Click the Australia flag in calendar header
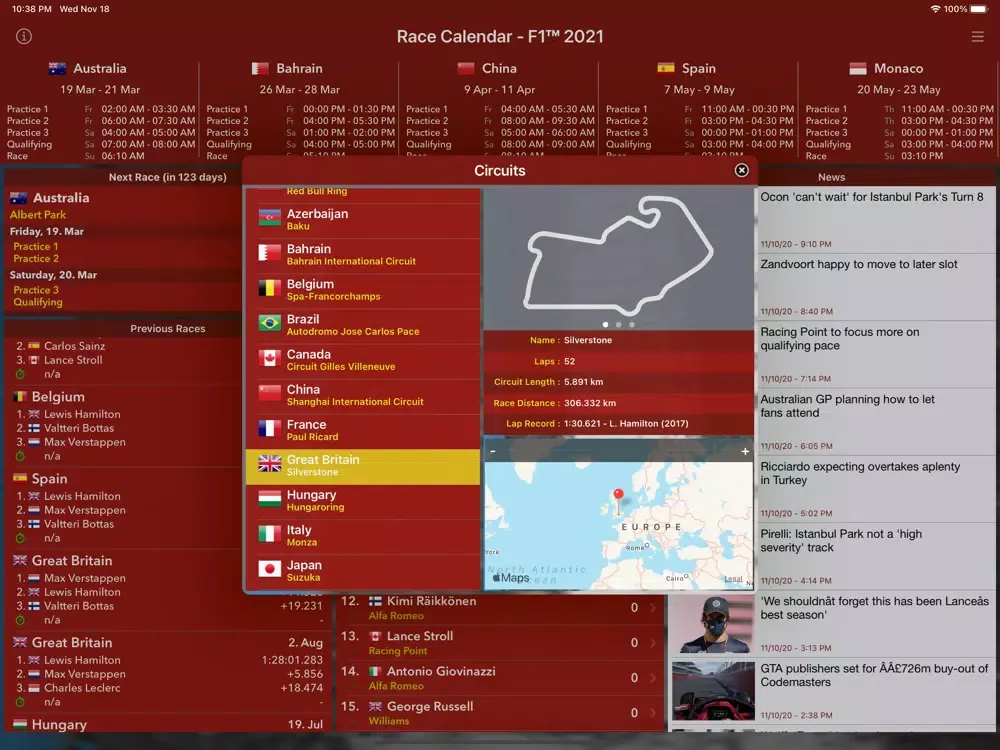 click(57, 68)
